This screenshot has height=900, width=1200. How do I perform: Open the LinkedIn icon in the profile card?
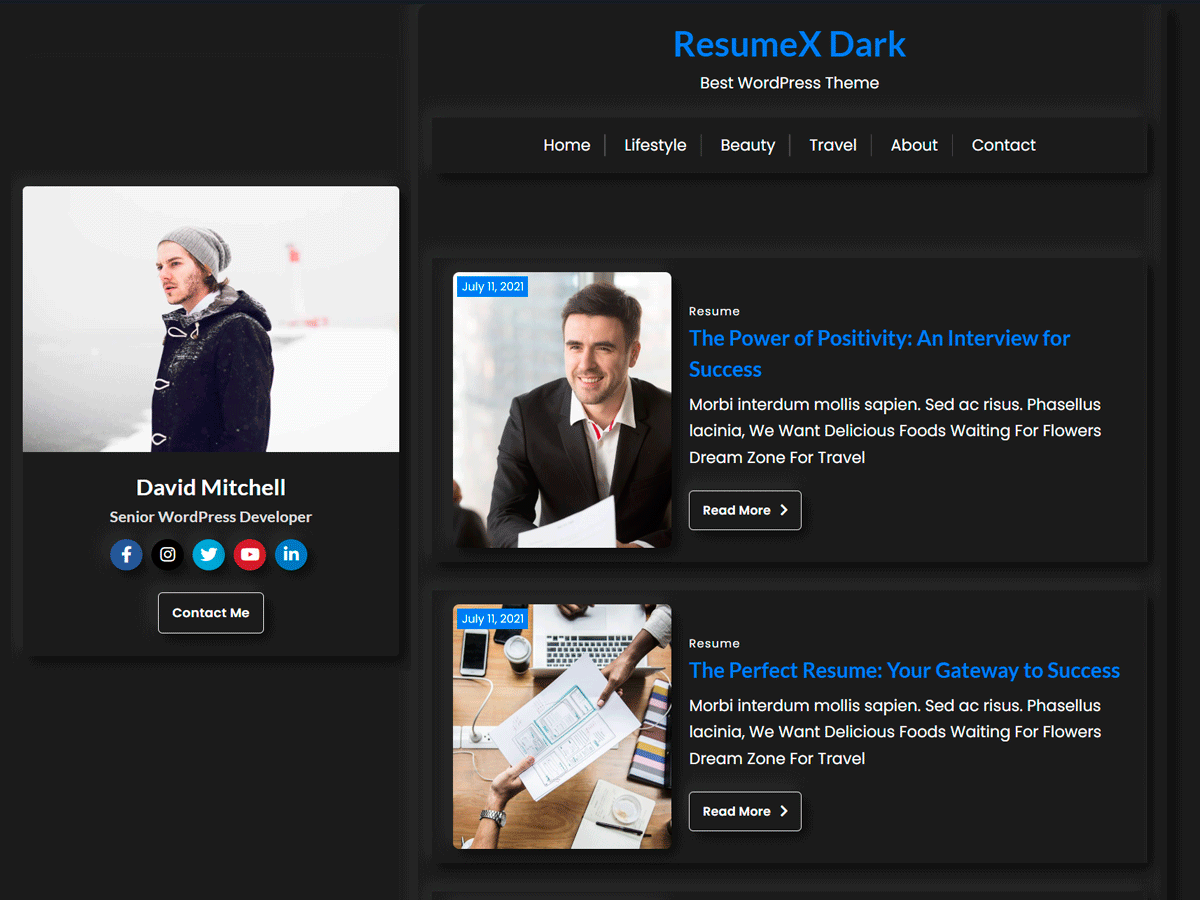click(291, 554)
